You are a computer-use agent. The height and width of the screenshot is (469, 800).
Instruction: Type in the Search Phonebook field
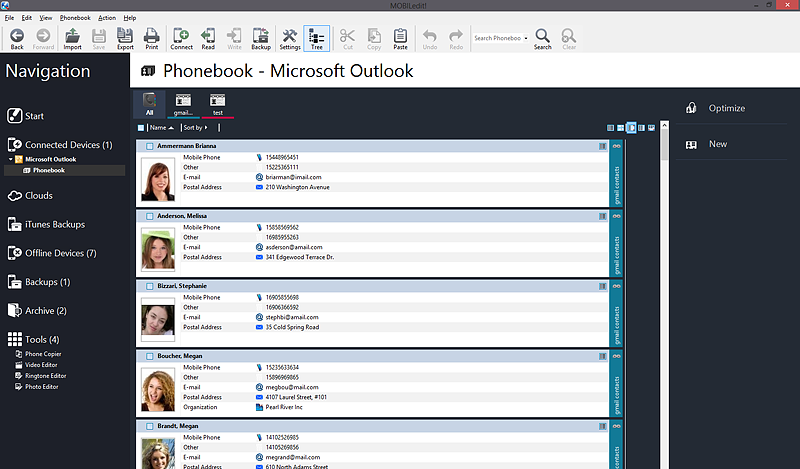(x=497, y=38)
